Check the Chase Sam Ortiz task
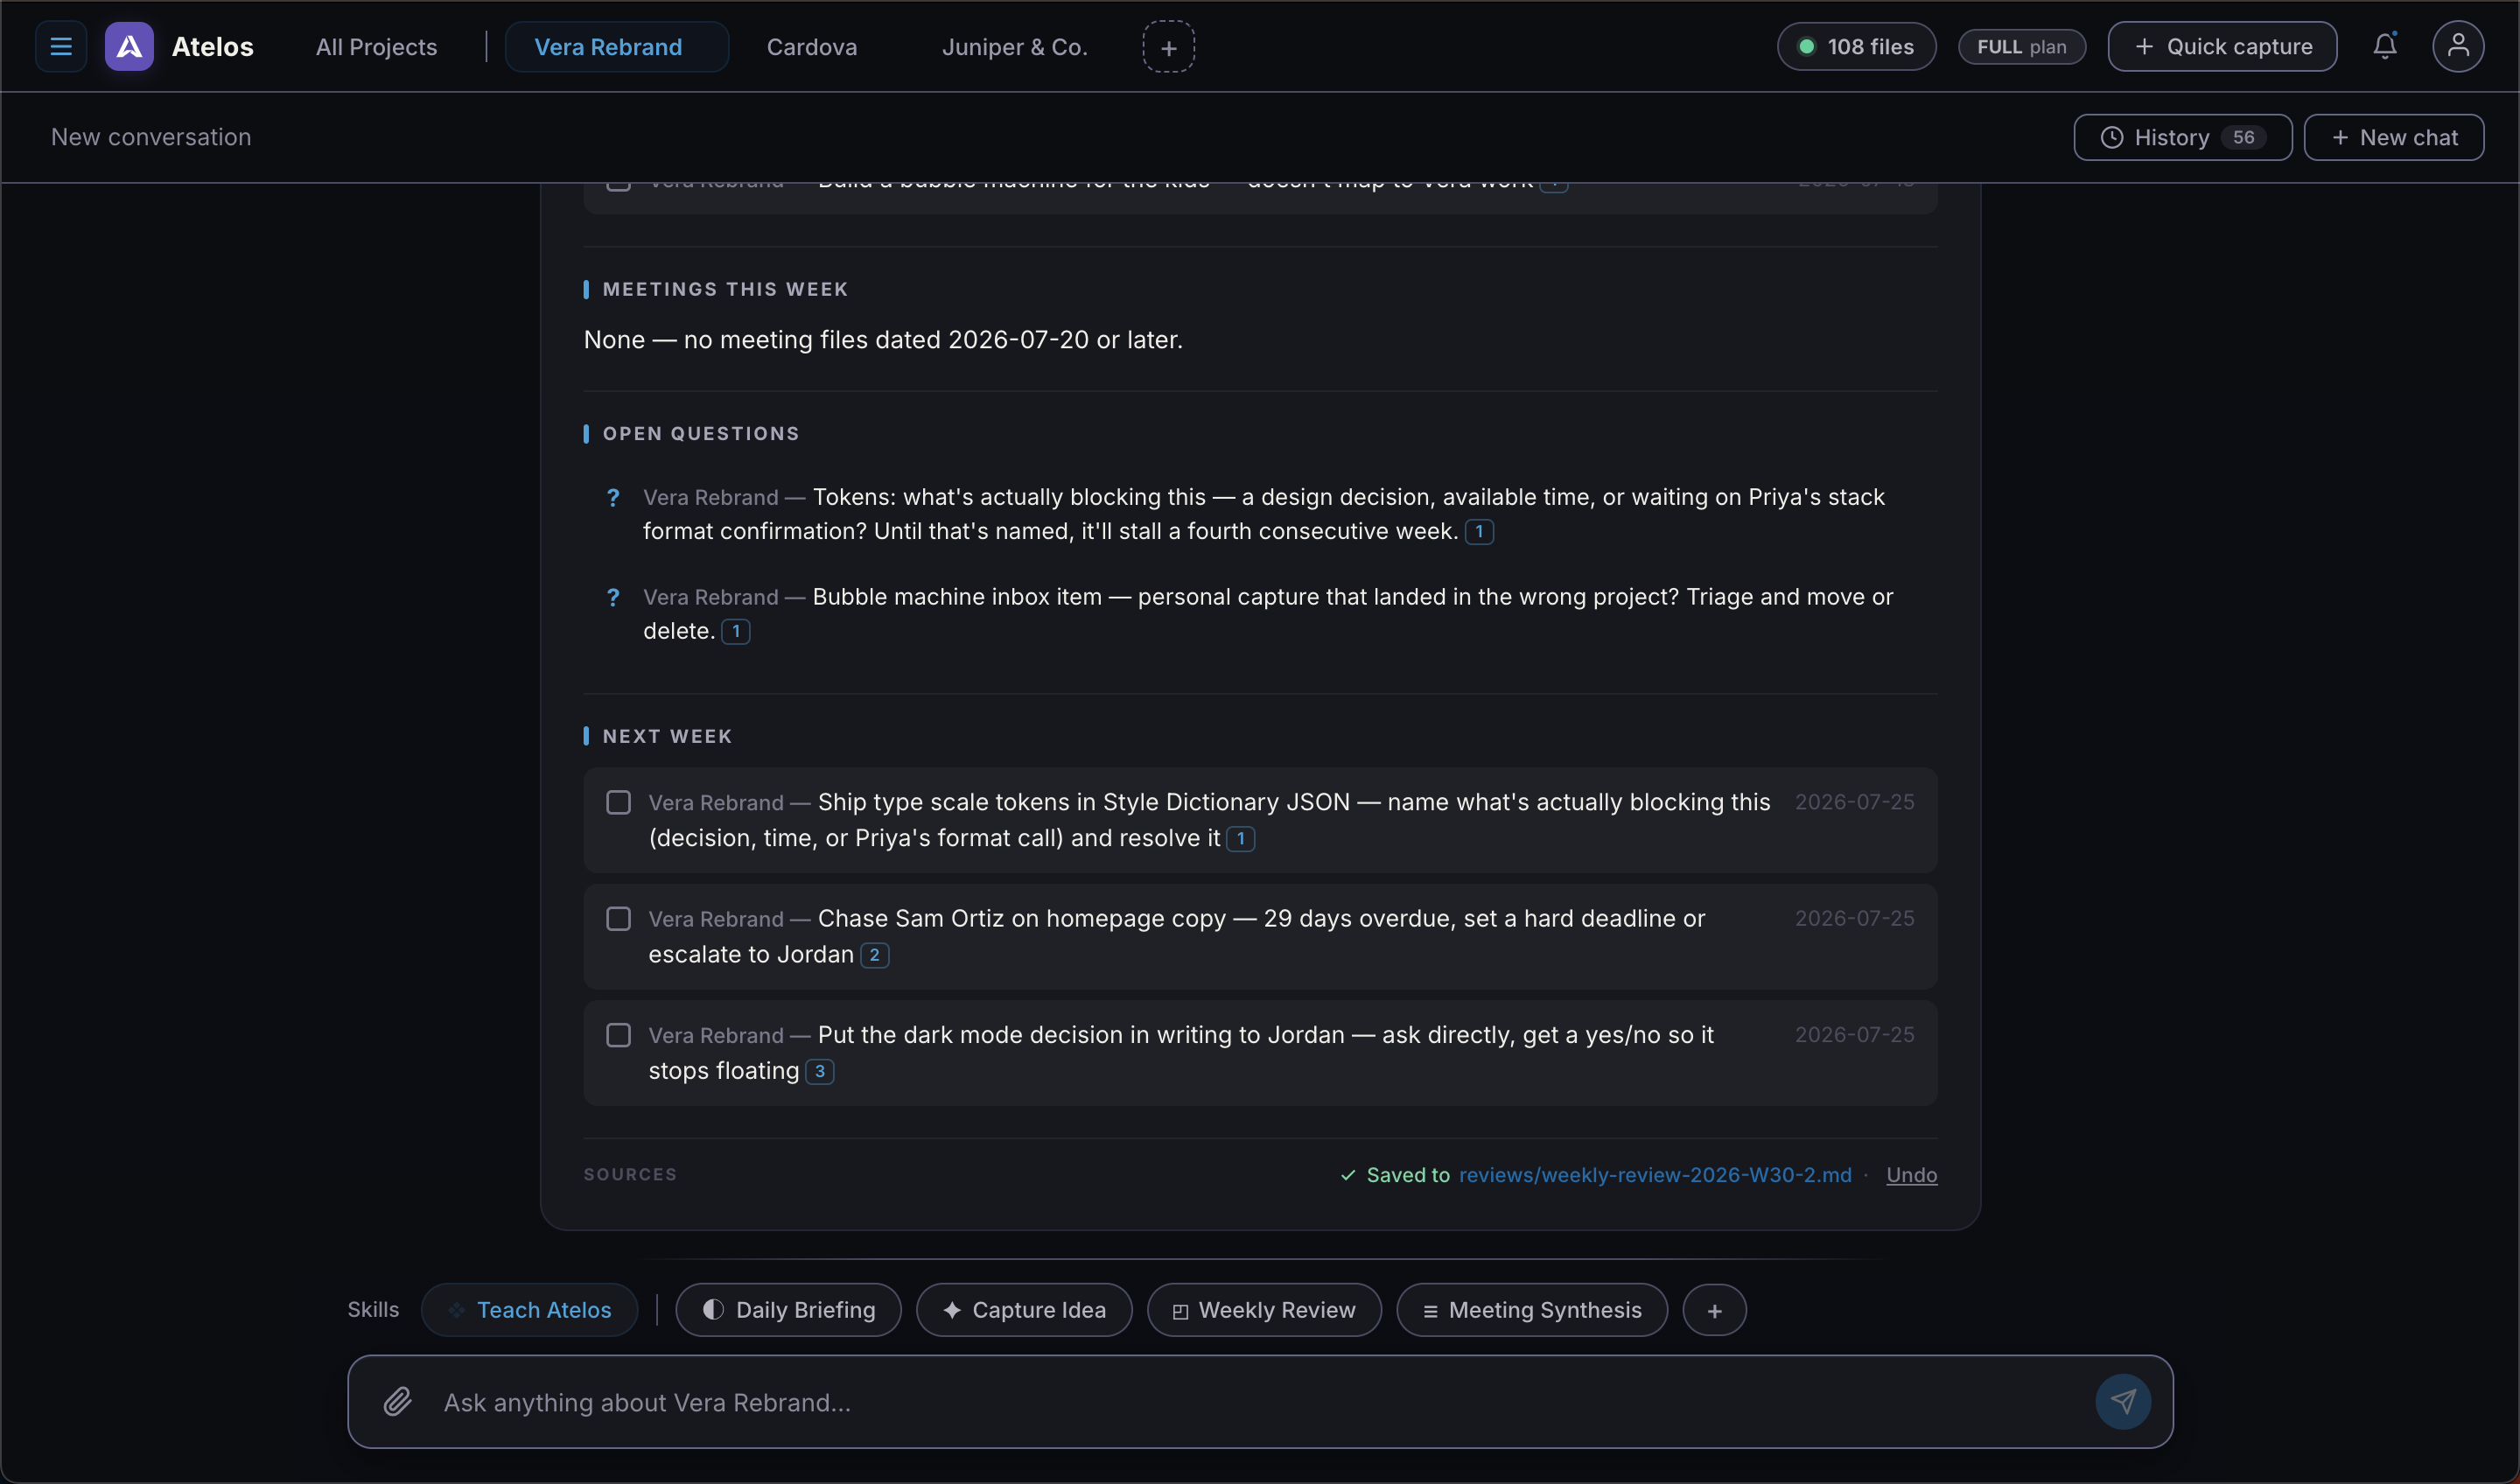2520x1484 pixels. point(618,918)
